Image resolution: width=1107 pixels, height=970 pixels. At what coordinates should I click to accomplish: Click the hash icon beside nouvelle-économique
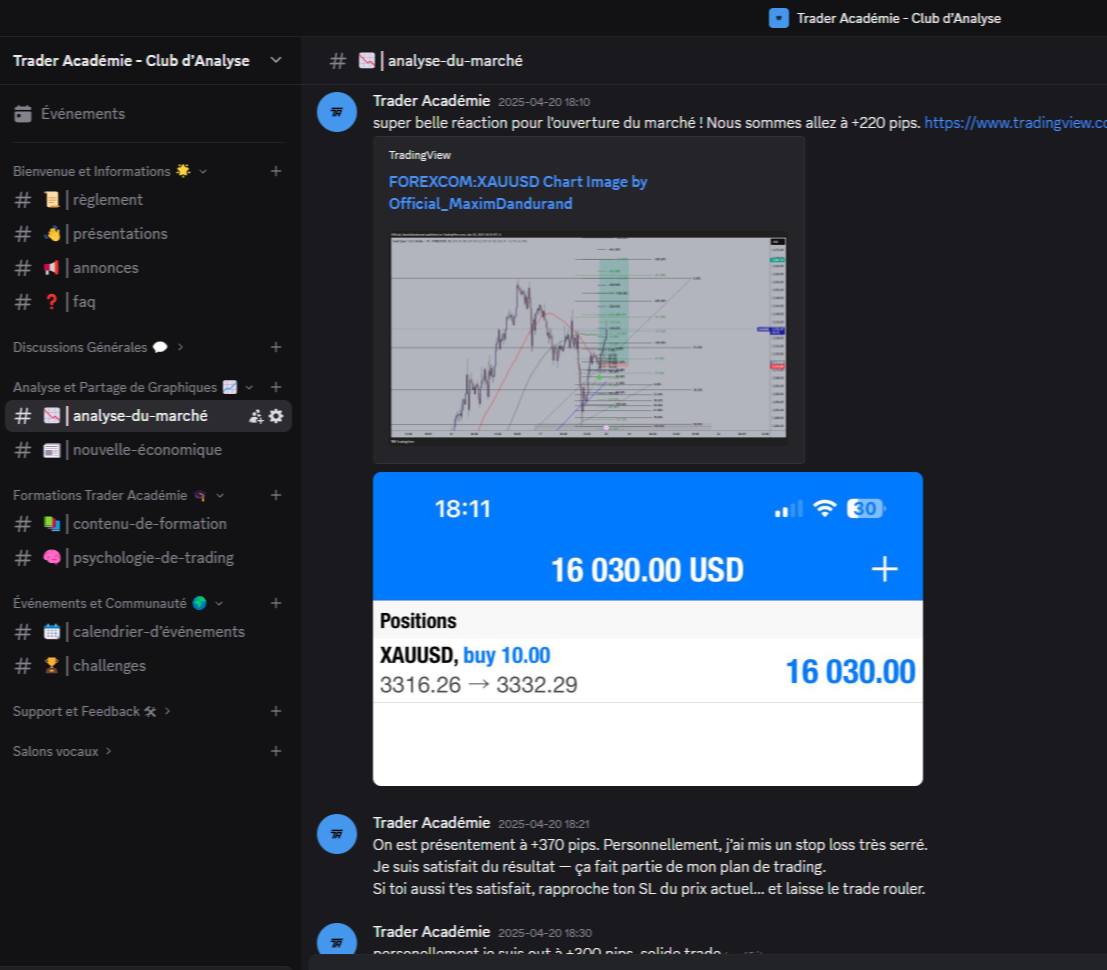coord(23,450)
